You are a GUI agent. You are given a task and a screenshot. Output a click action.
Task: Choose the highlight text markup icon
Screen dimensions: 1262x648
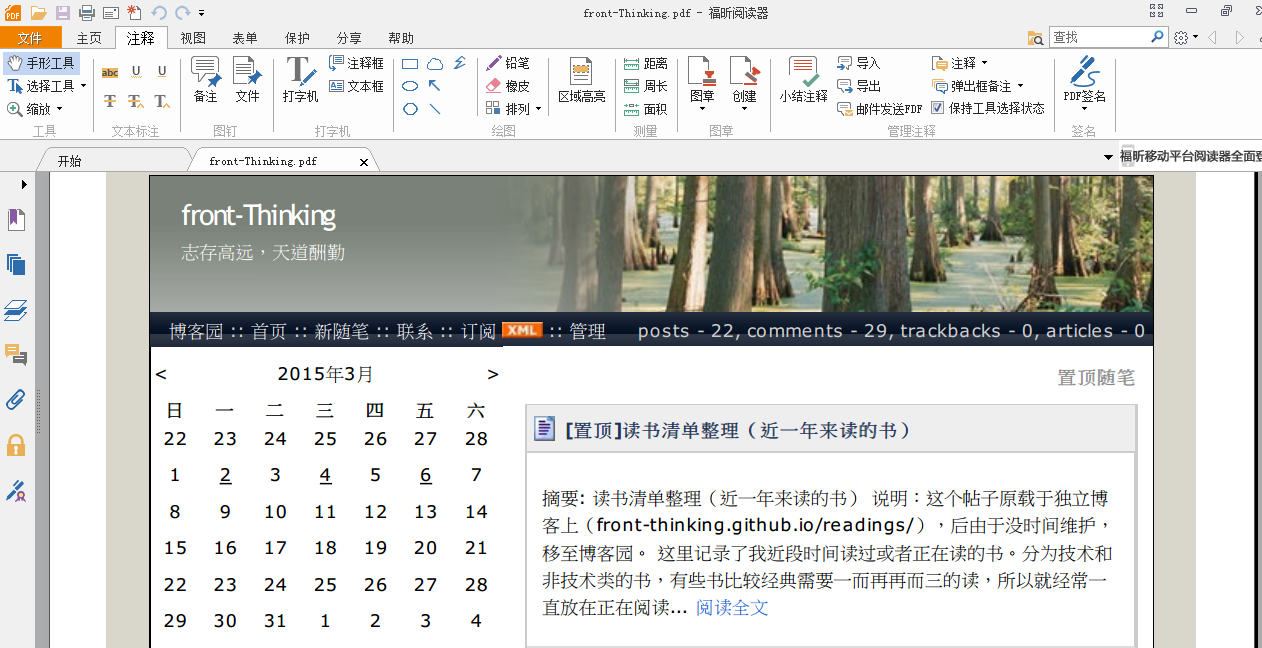point(110,72)
